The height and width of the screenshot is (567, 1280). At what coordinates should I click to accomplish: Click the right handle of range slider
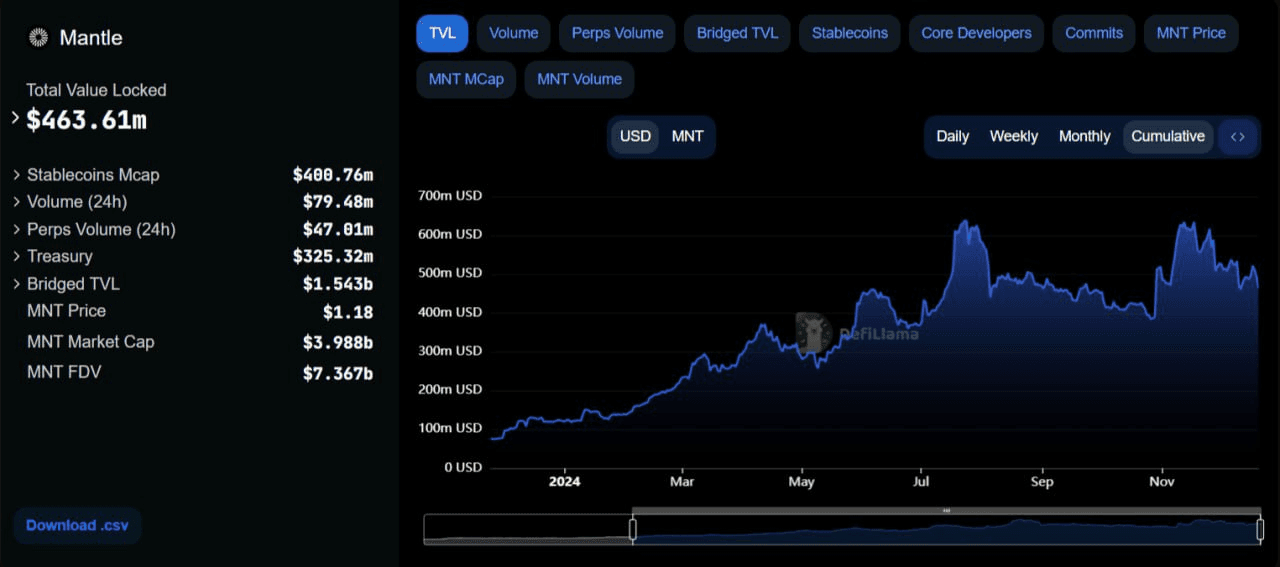1259,529
